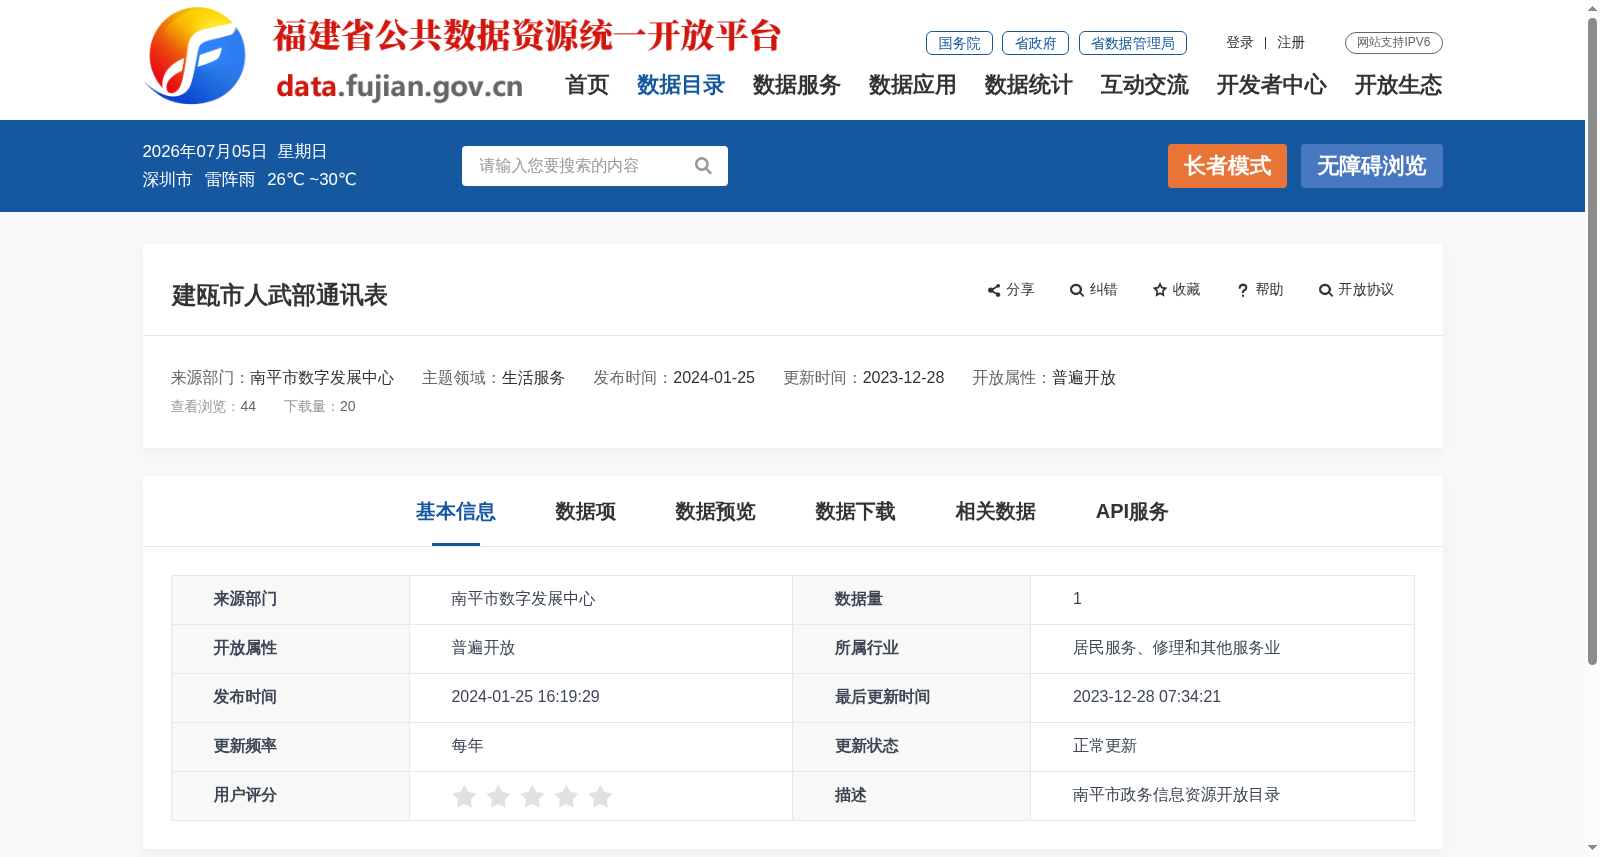Click the 下载量：20 text
This screenshot has height=857, width=1600.
click(320, 407)
